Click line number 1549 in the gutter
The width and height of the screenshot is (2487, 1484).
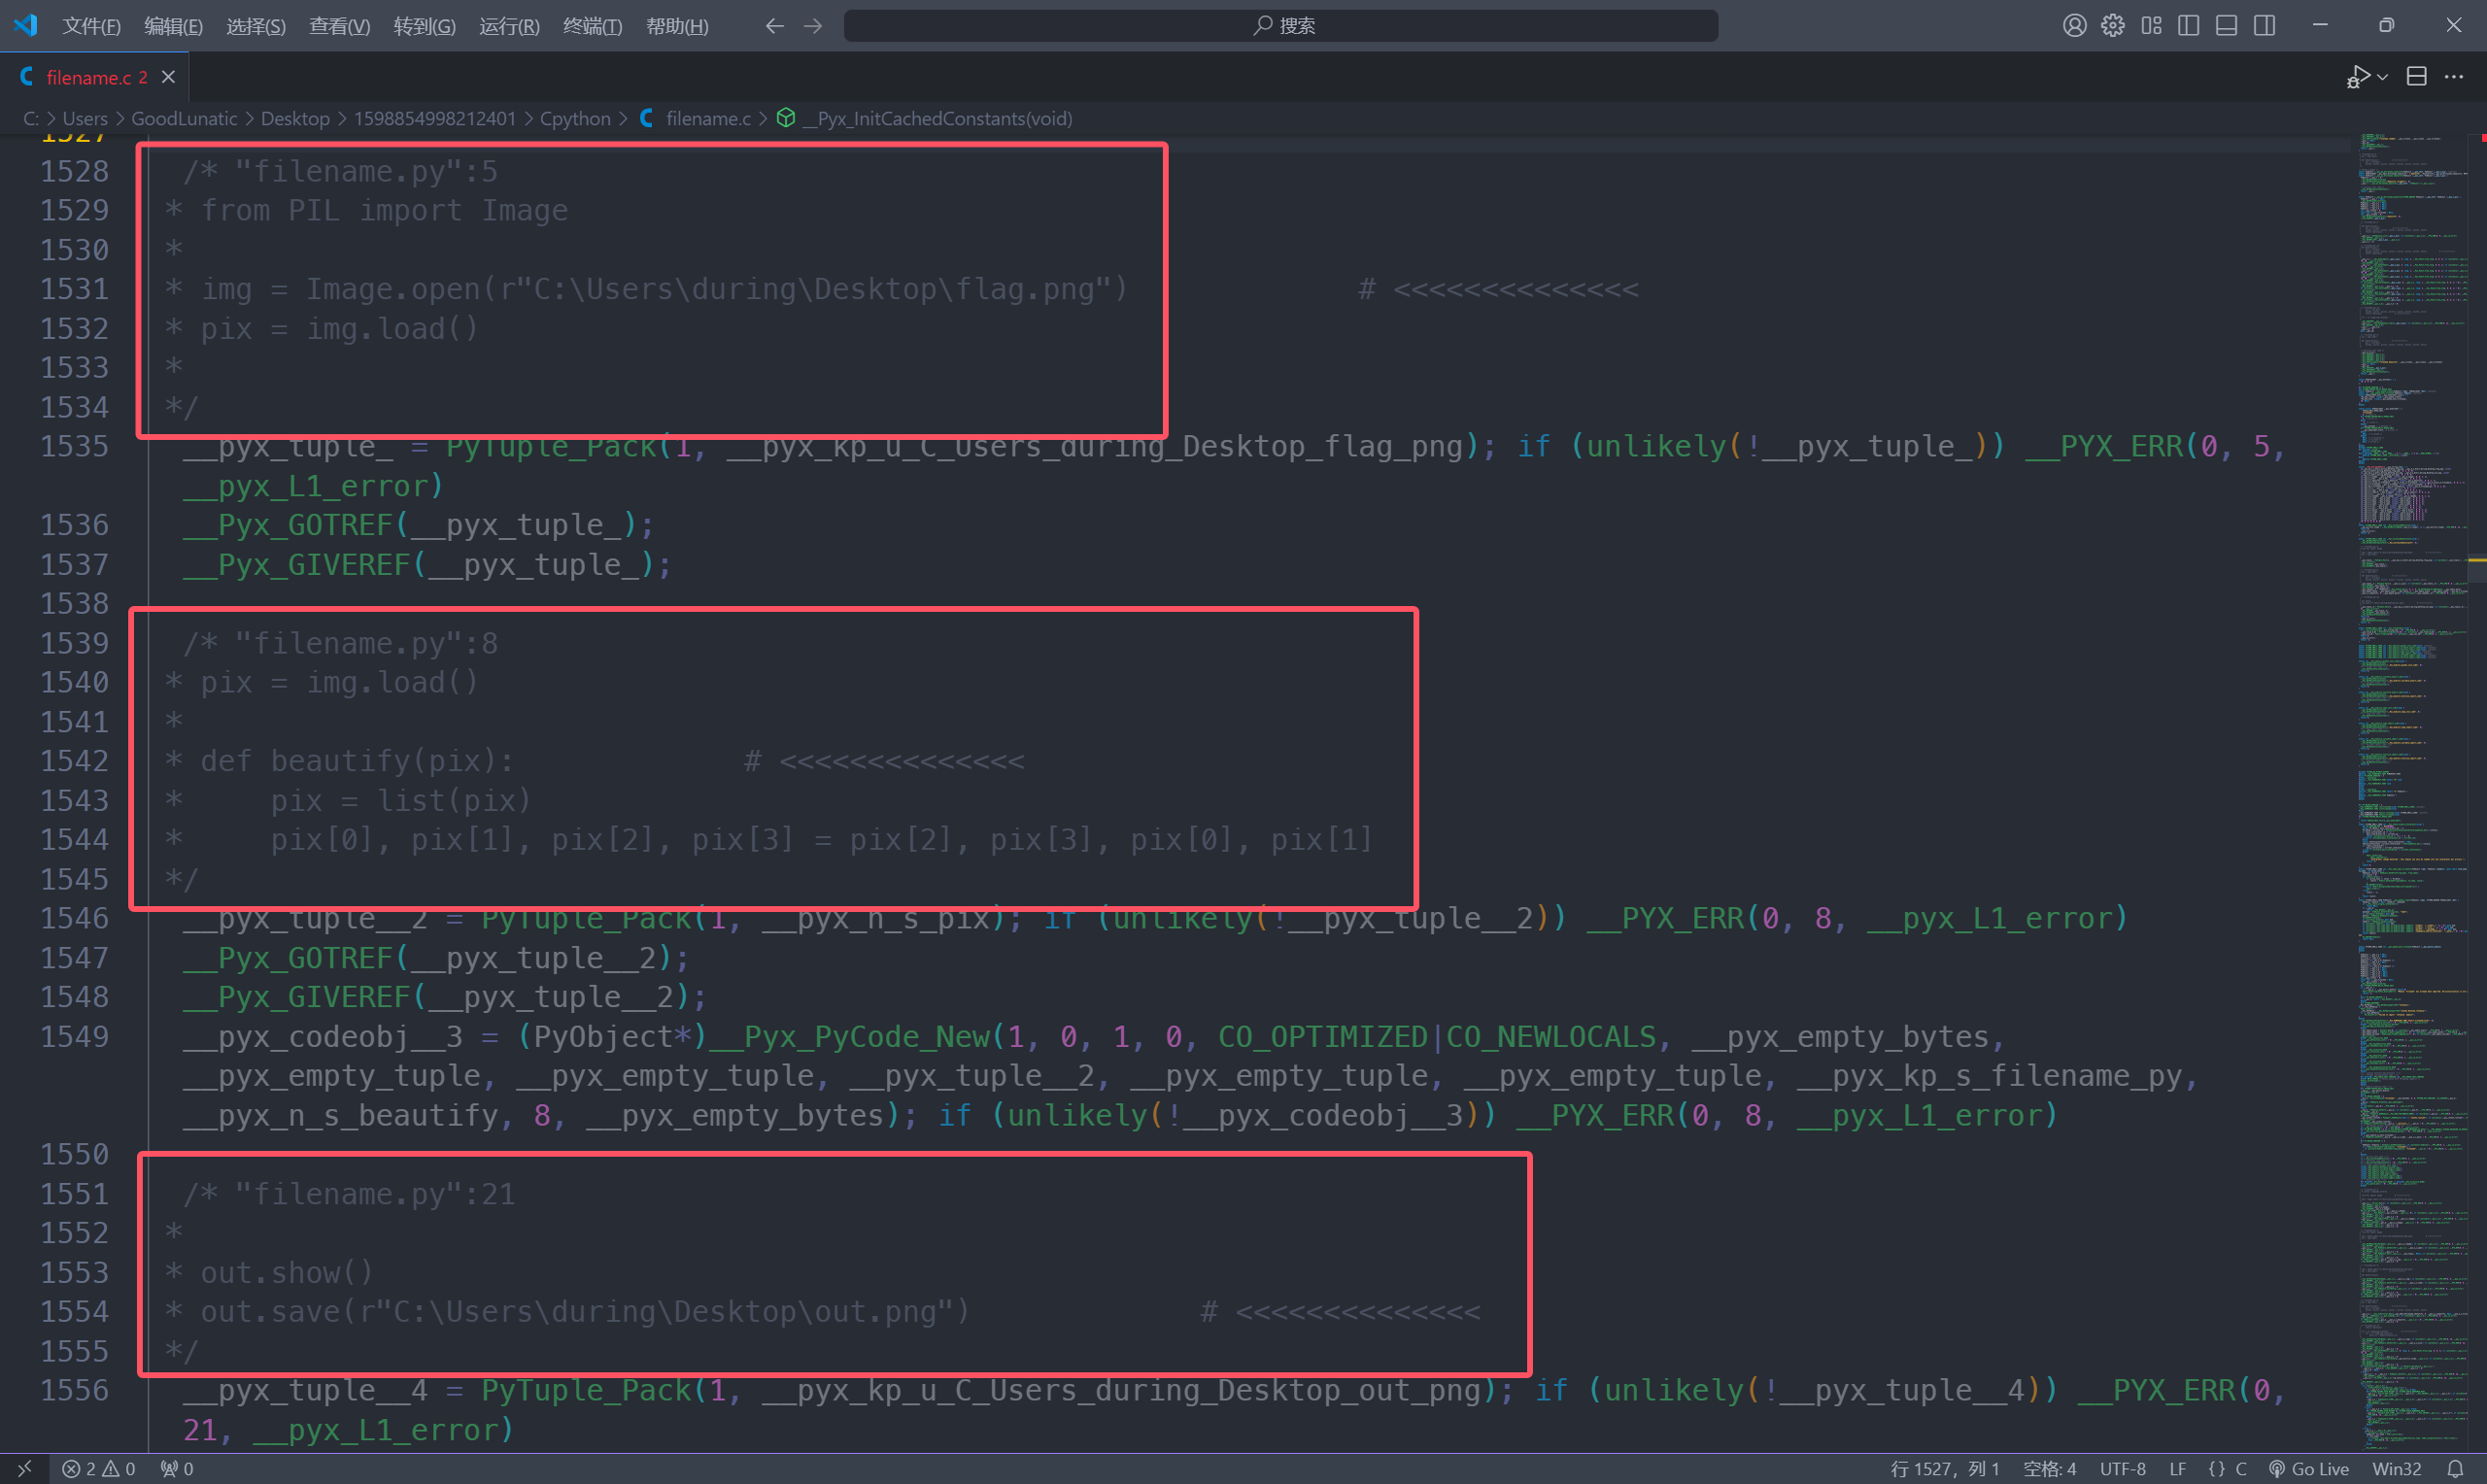[74, 1037]
